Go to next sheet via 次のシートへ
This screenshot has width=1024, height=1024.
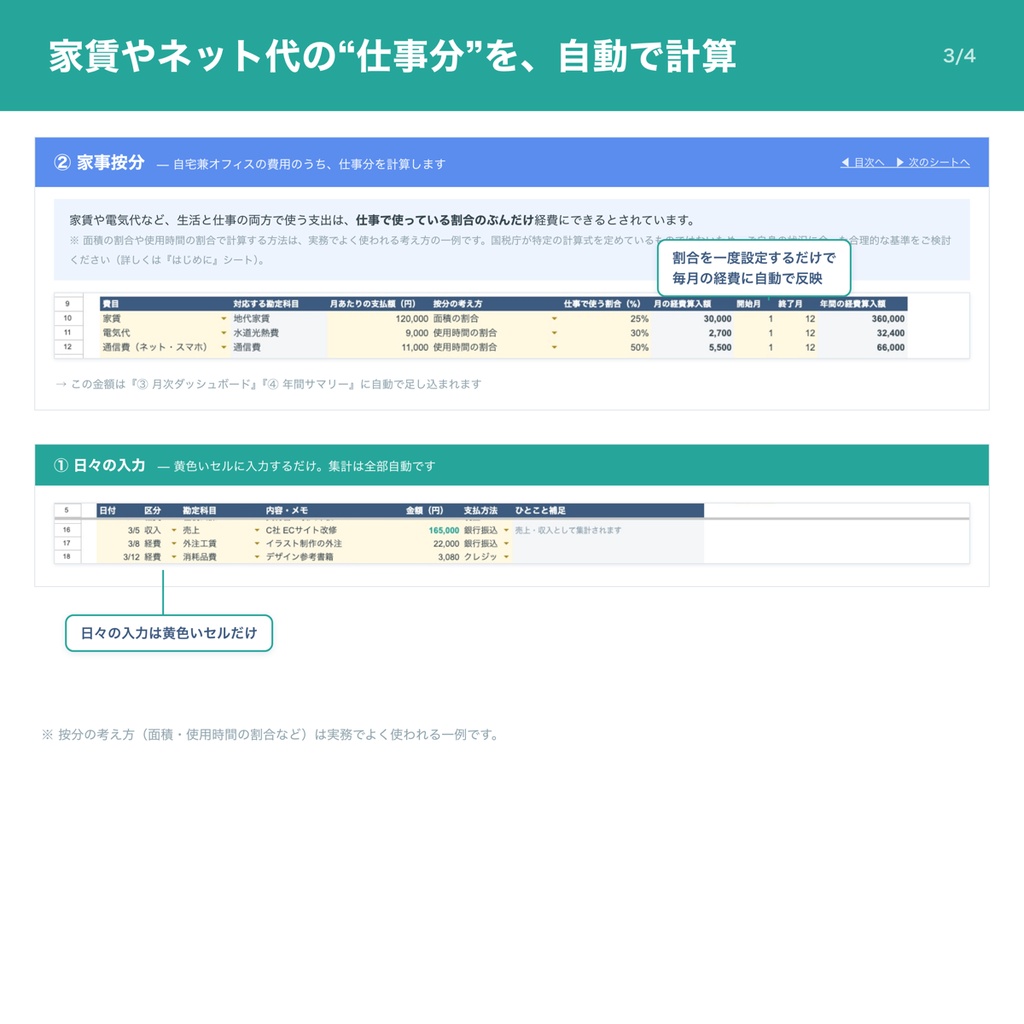932,162
